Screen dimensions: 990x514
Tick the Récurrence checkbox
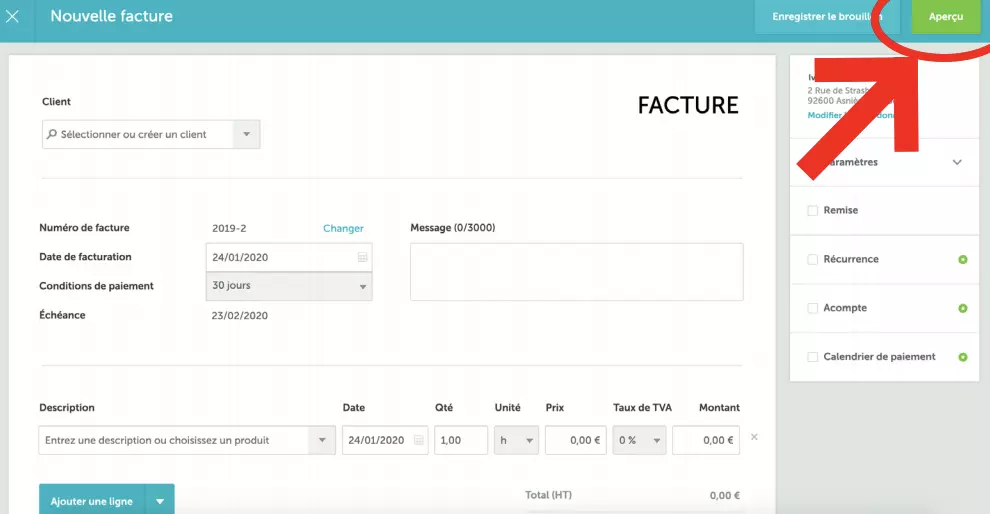(813, 260)
